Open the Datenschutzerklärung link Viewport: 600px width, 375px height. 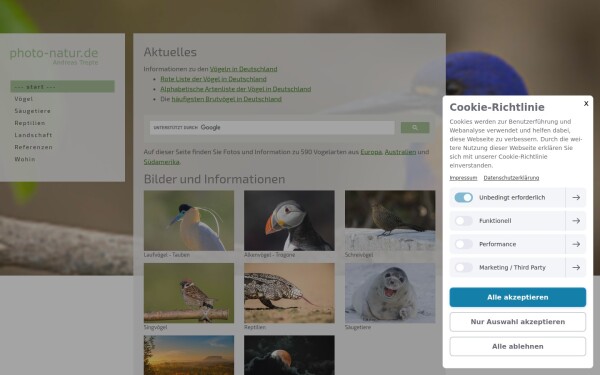[511, 178]
